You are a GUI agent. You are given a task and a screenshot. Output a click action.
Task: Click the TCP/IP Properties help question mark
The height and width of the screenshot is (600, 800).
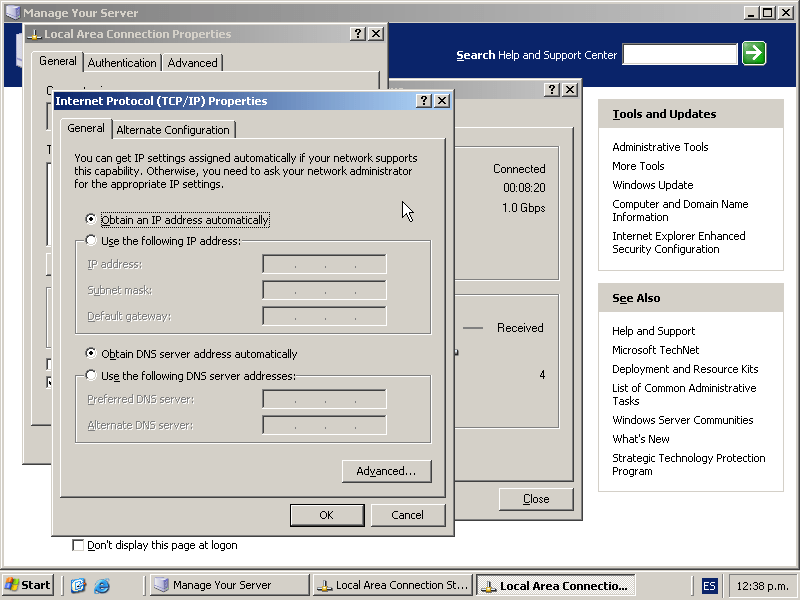click(x=424, y=101)
